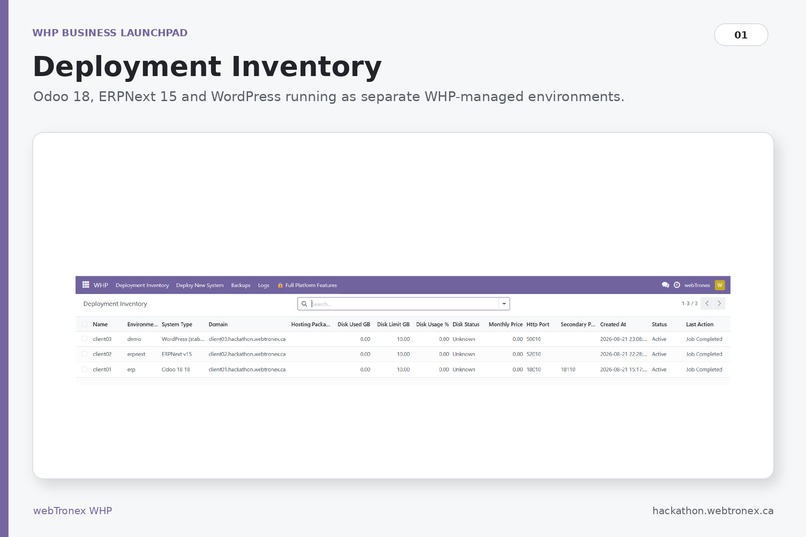Open the activities clock icon
Image resolution: width=806 pixels, height=537 pixels.
pos(677,285)
